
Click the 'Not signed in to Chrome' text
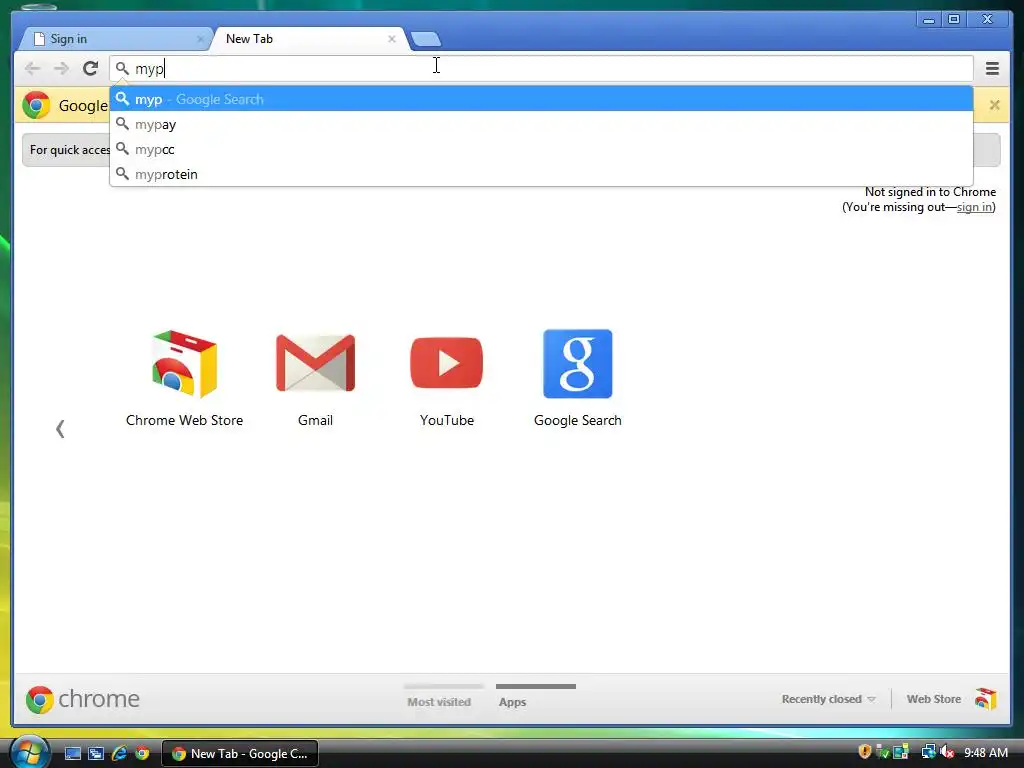[930, 192]
